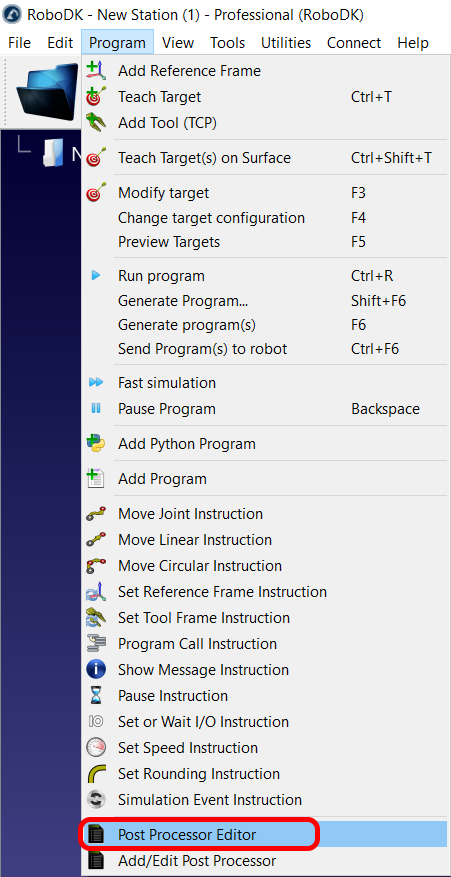Click the Shift+F6 shortcut text
451x877 pixels.
click(x=378, y=301)
